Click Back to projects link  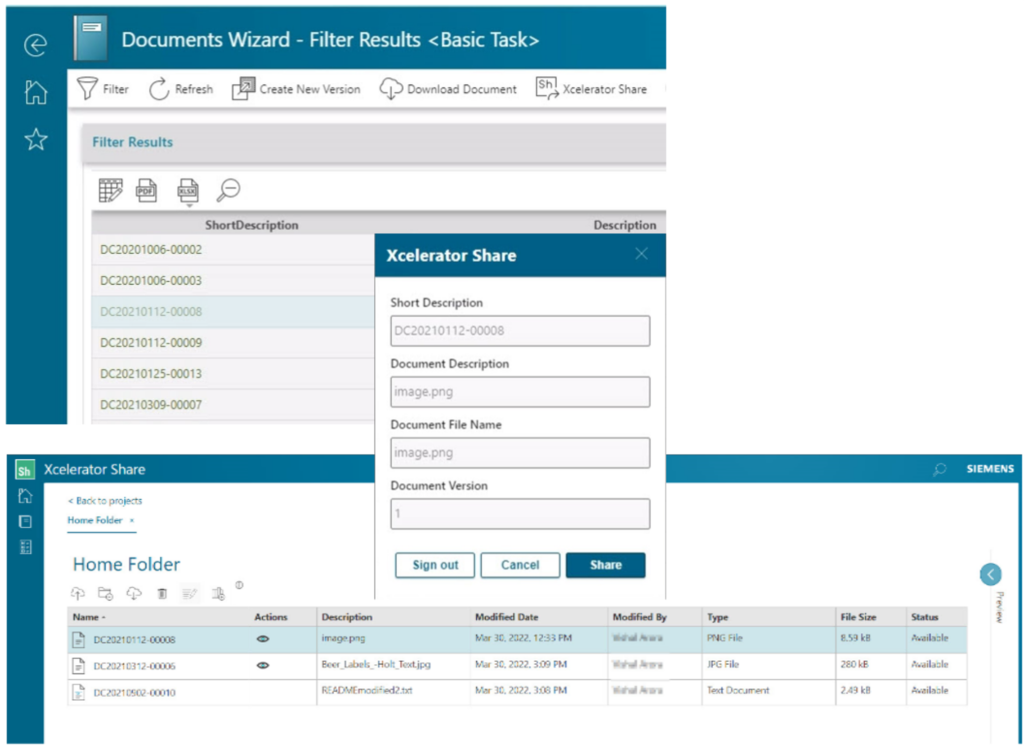coord(104,500)
